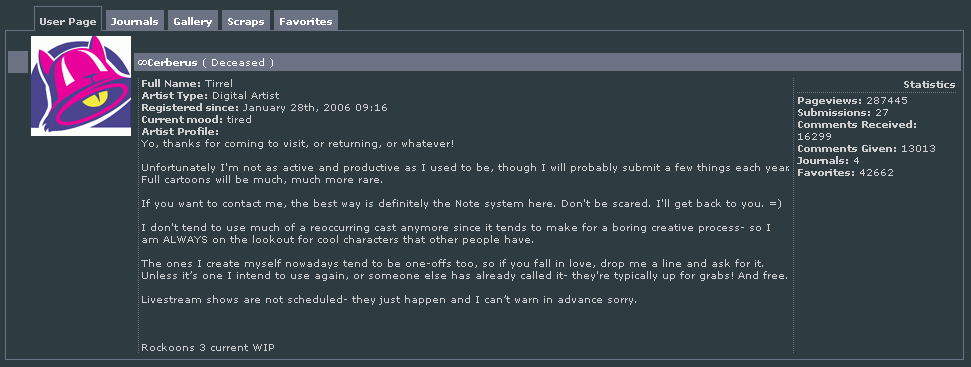The image size is (971, 367).
Task: Click the ( Deceased ) user title
Action: 238,63
